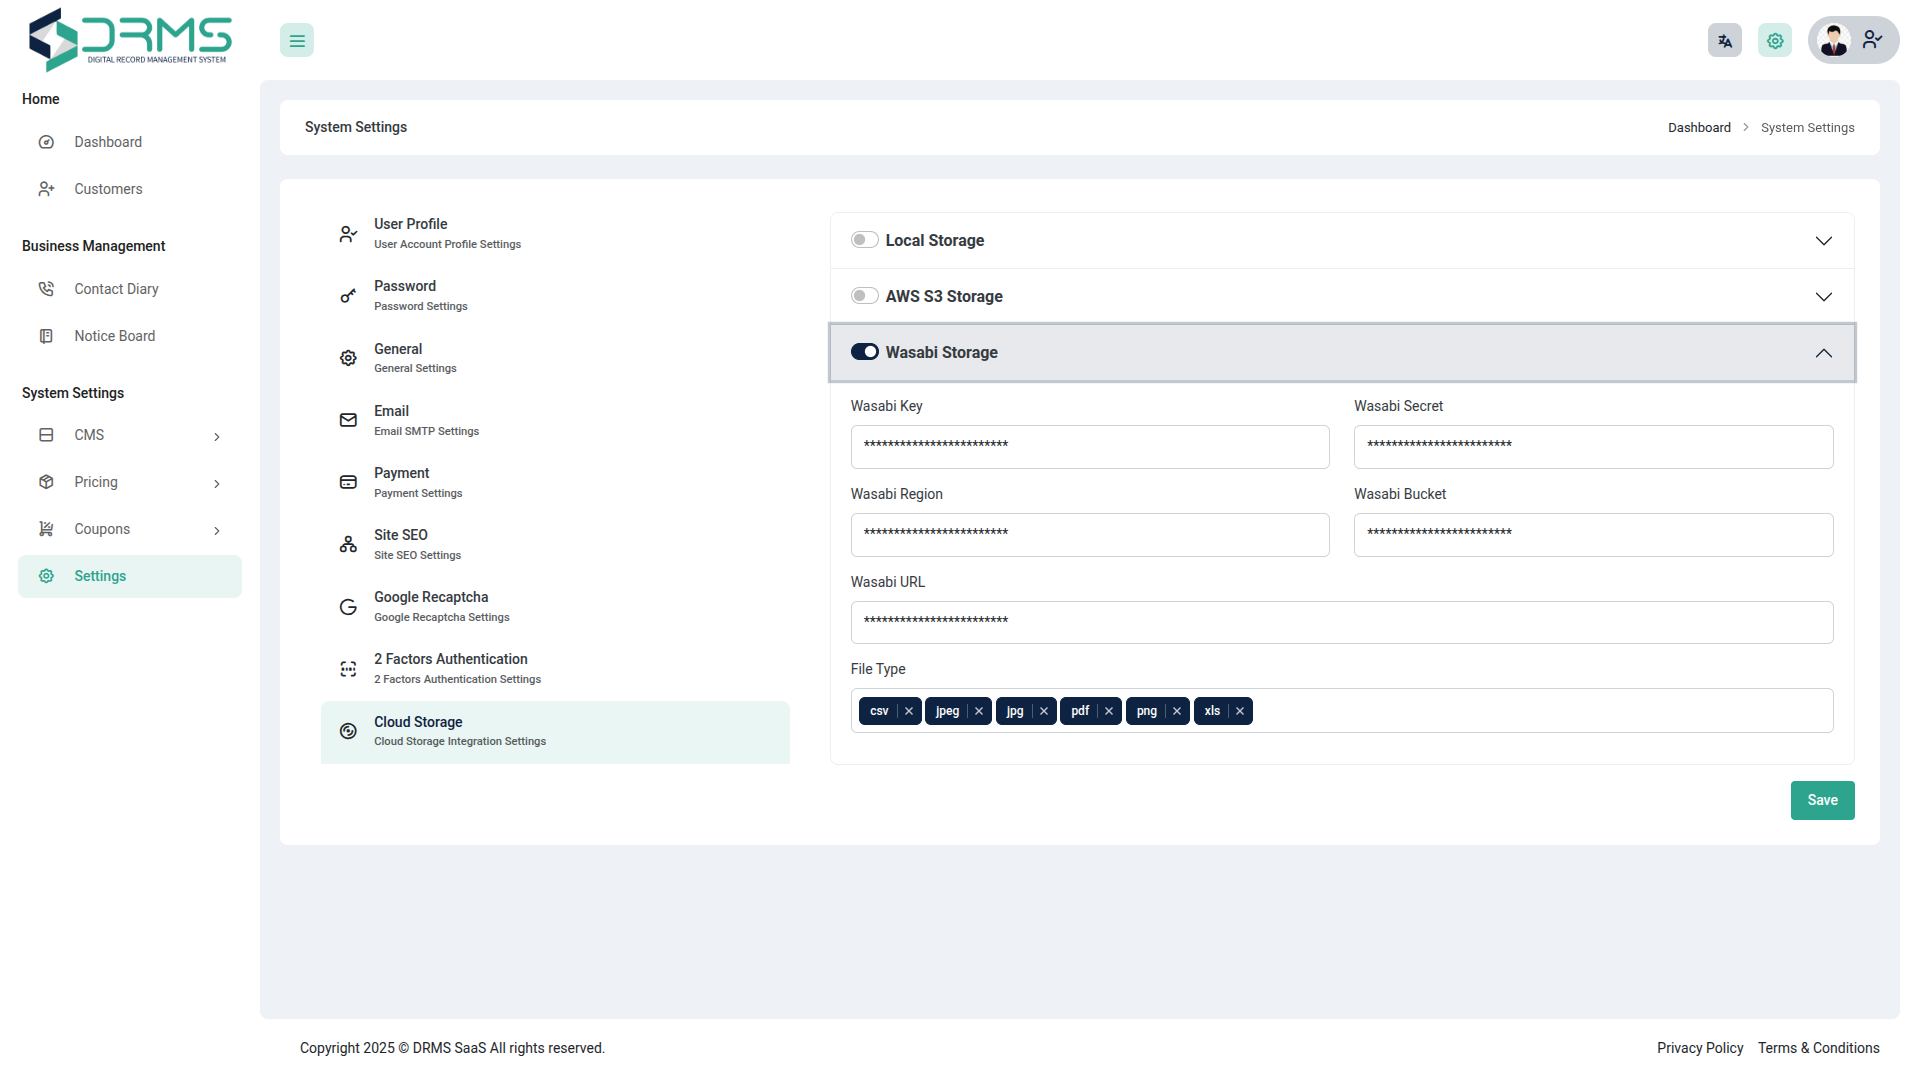Screen dimensions: 1920x1080
Task: Open the language translation icon
Action: (x=1724, y=41)
